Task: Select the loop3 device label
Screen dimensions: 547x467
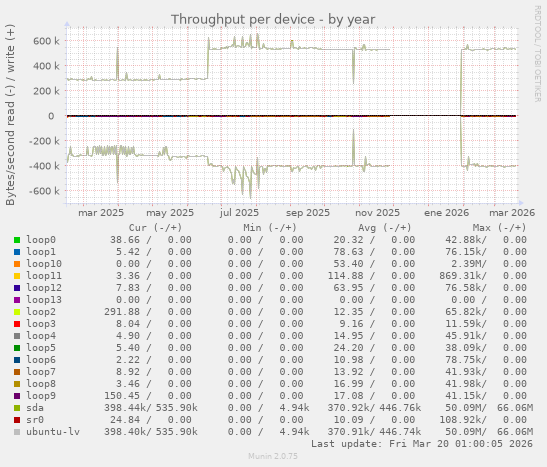Action: (41, 324)
